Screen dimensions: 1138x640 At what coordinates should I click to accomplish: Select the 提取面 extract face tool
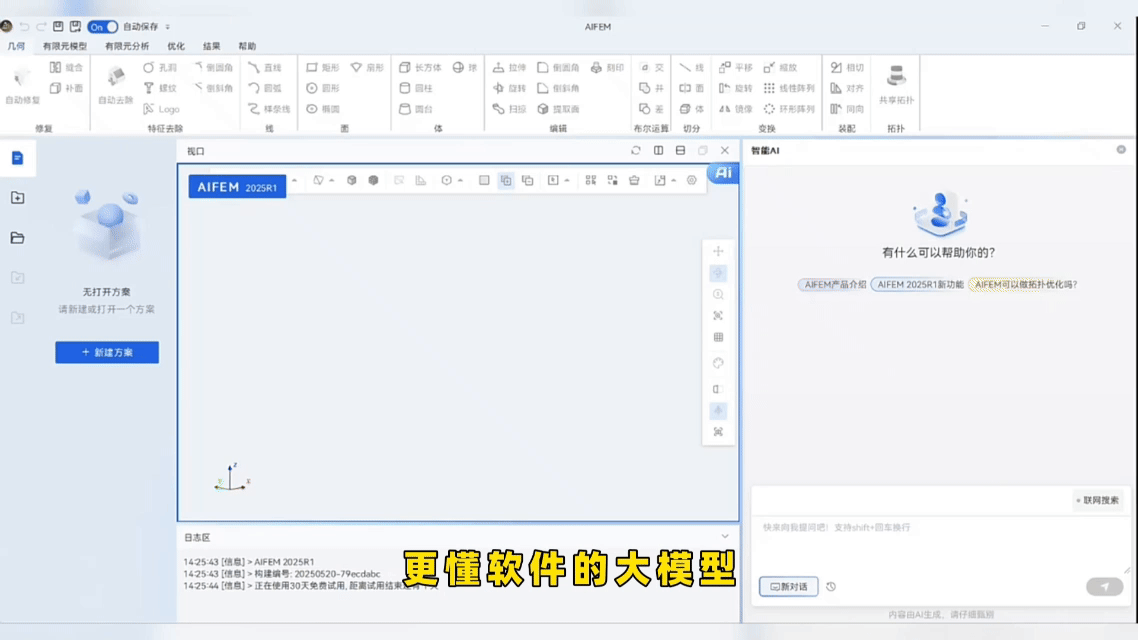pos(558,110)
